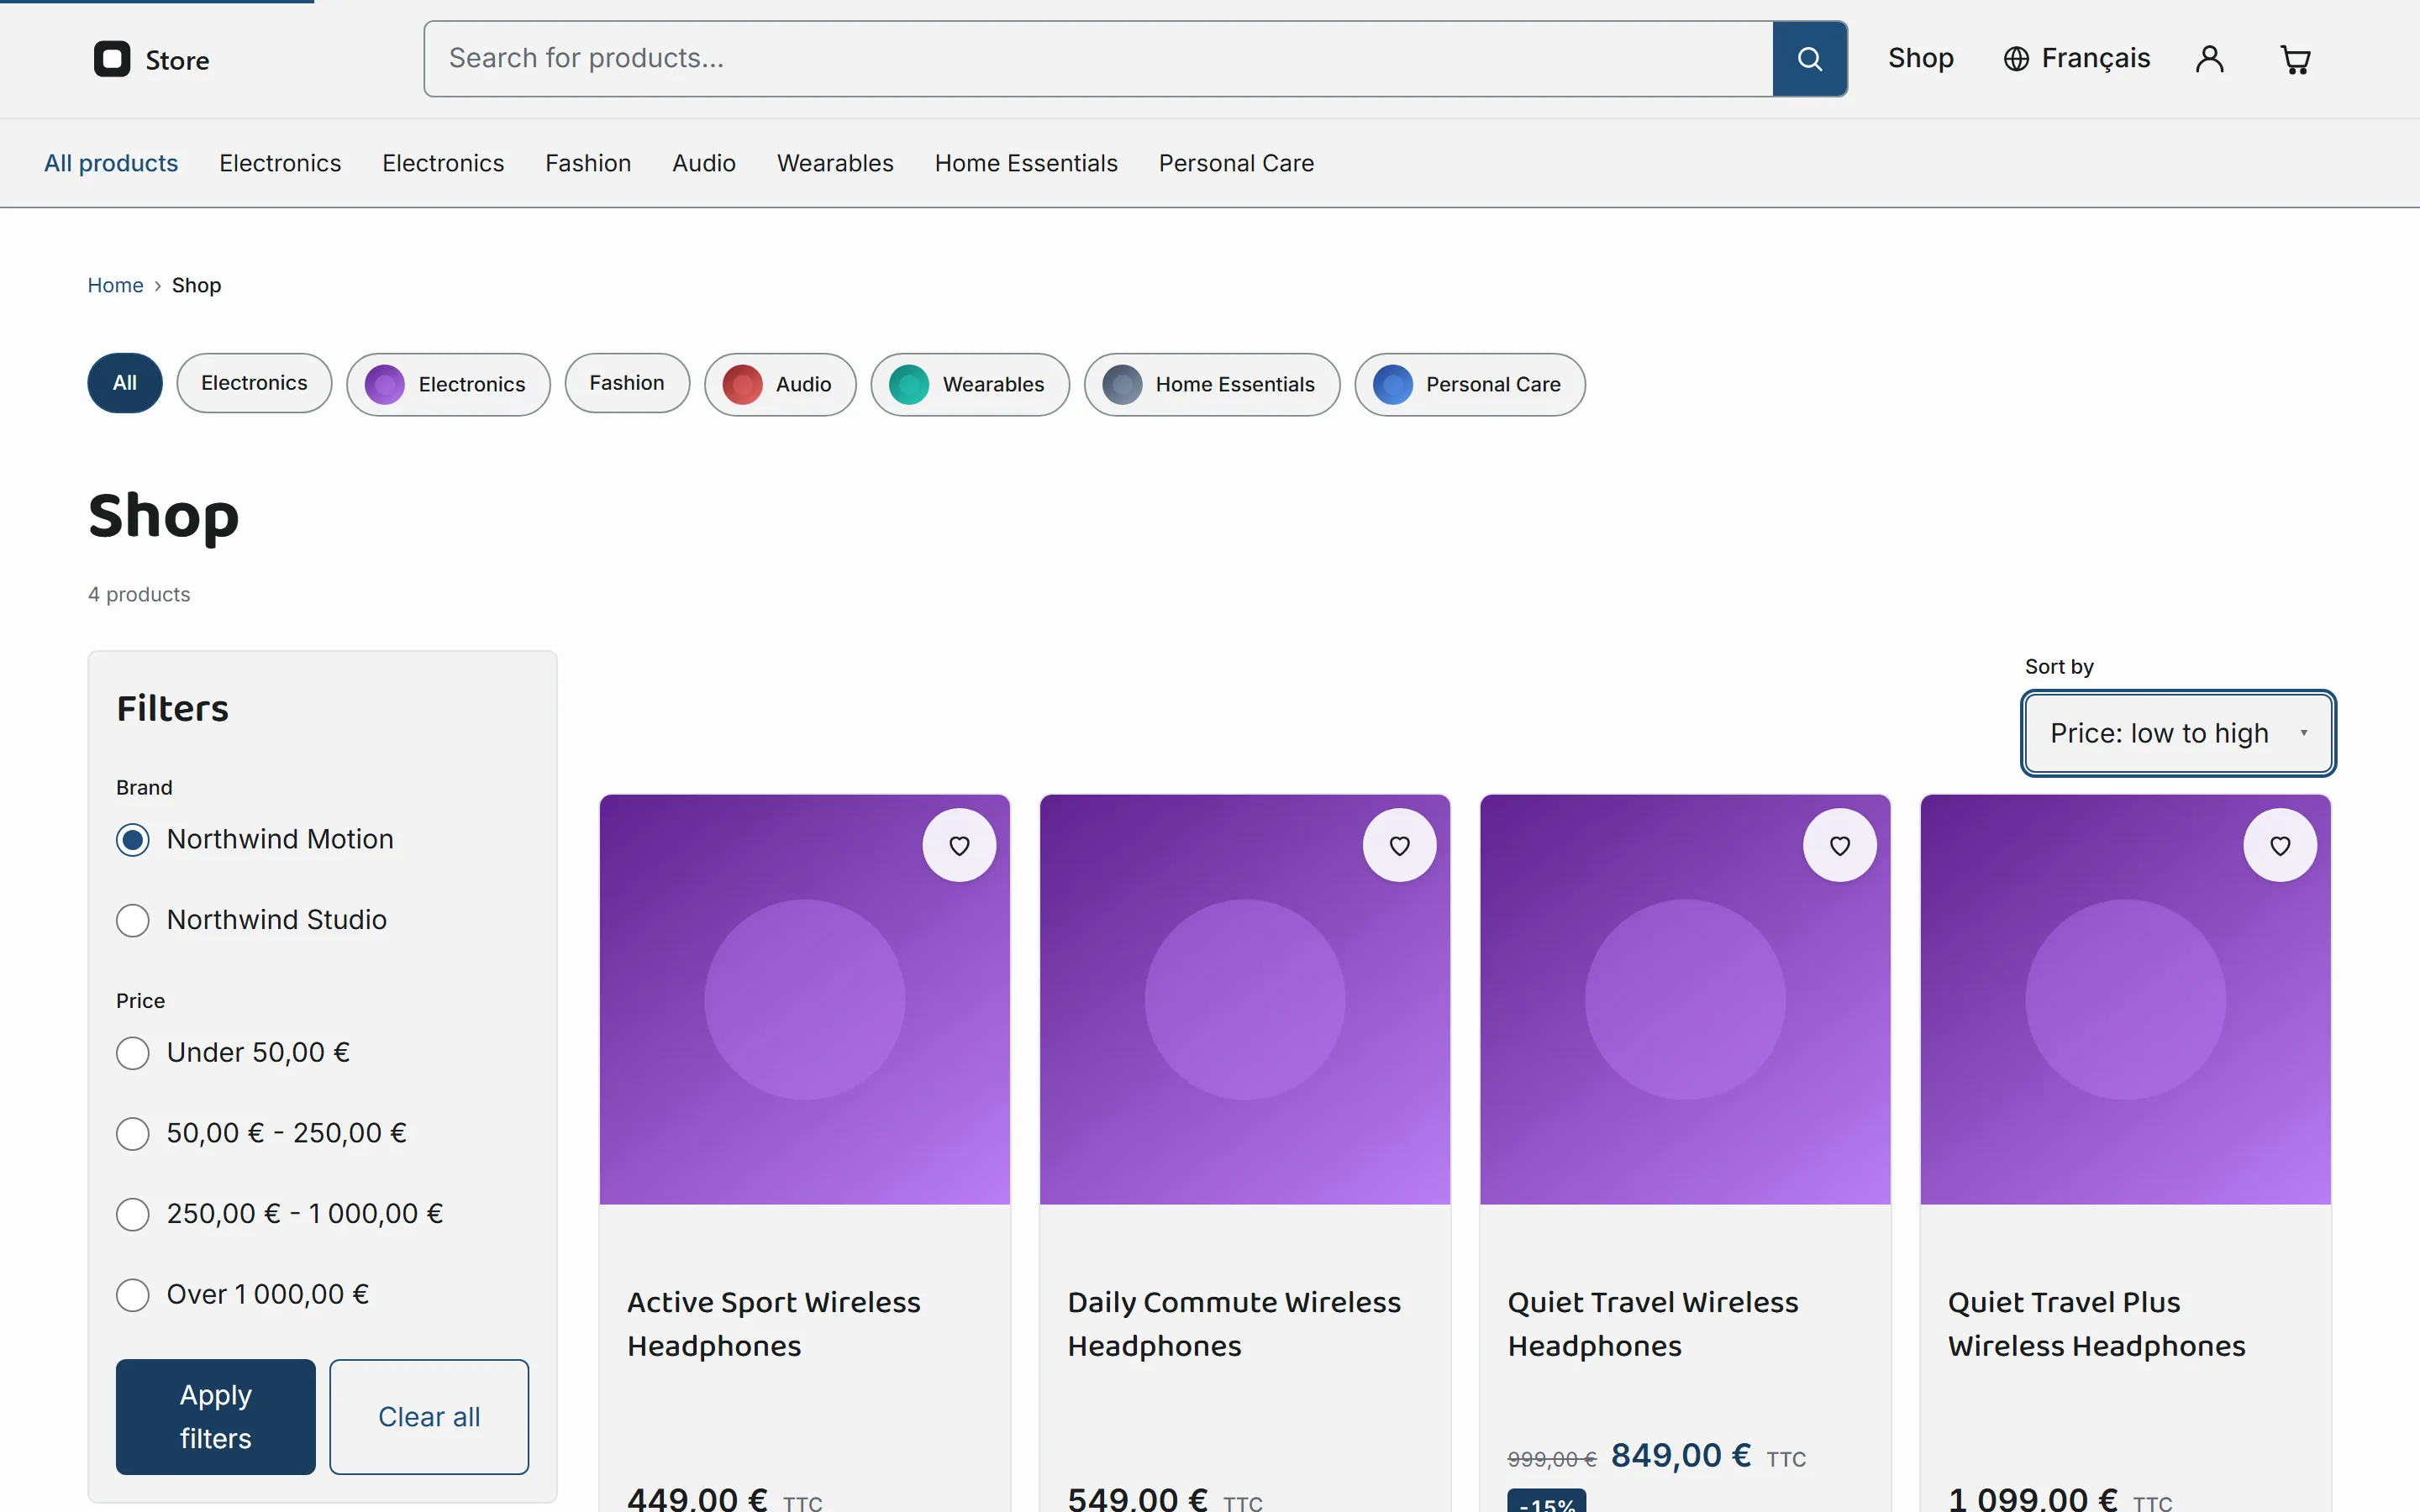Image resolution: width=2420 pixels, height=1512 pixels.
Task: Wishlist the Quiet Travel Plus headphones
Action: click(2279, 845)
